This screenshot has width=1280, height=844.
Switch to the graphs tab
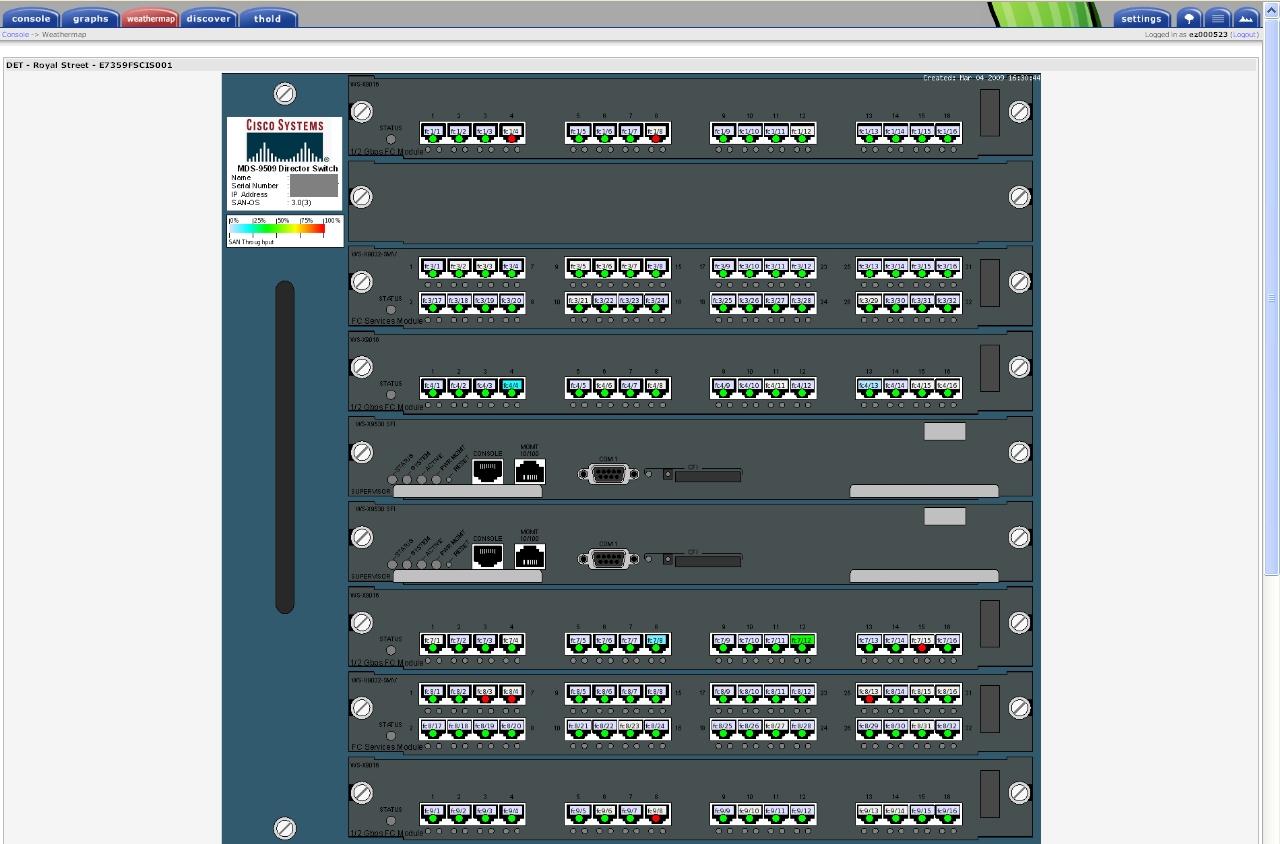pyautogui.click(x=90, y=18)
